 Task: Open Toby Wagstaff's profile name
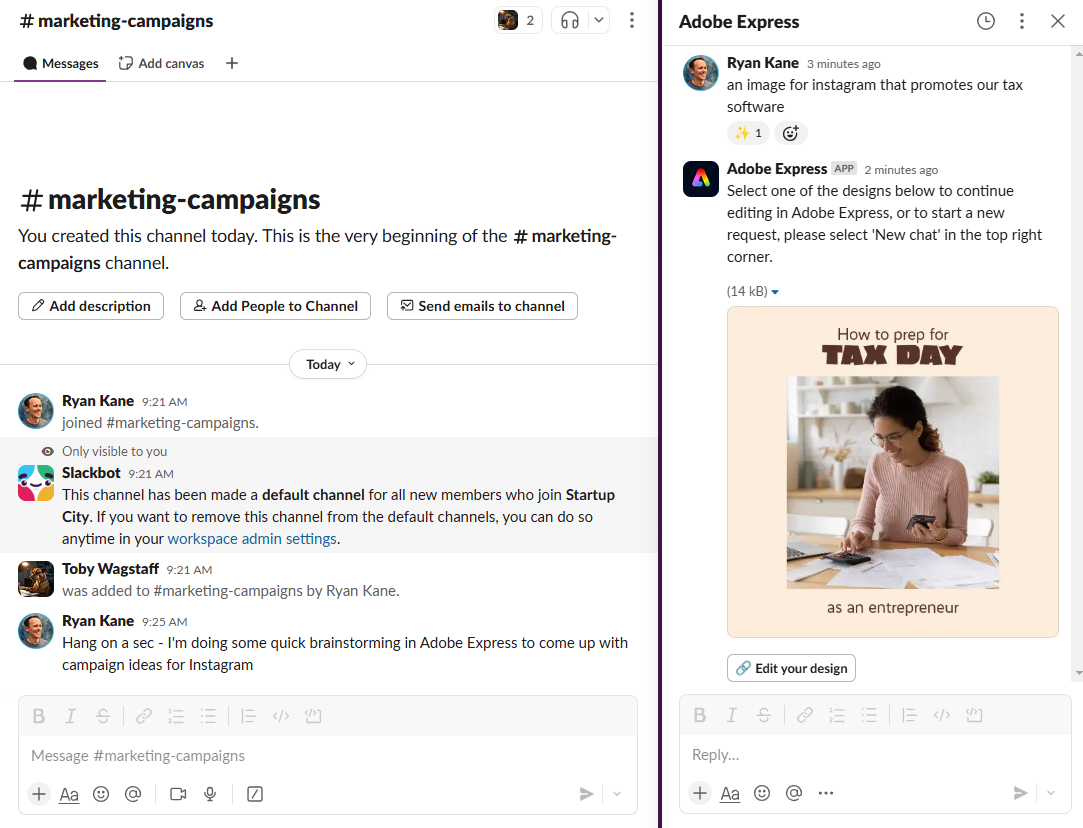tap(111, 569)
